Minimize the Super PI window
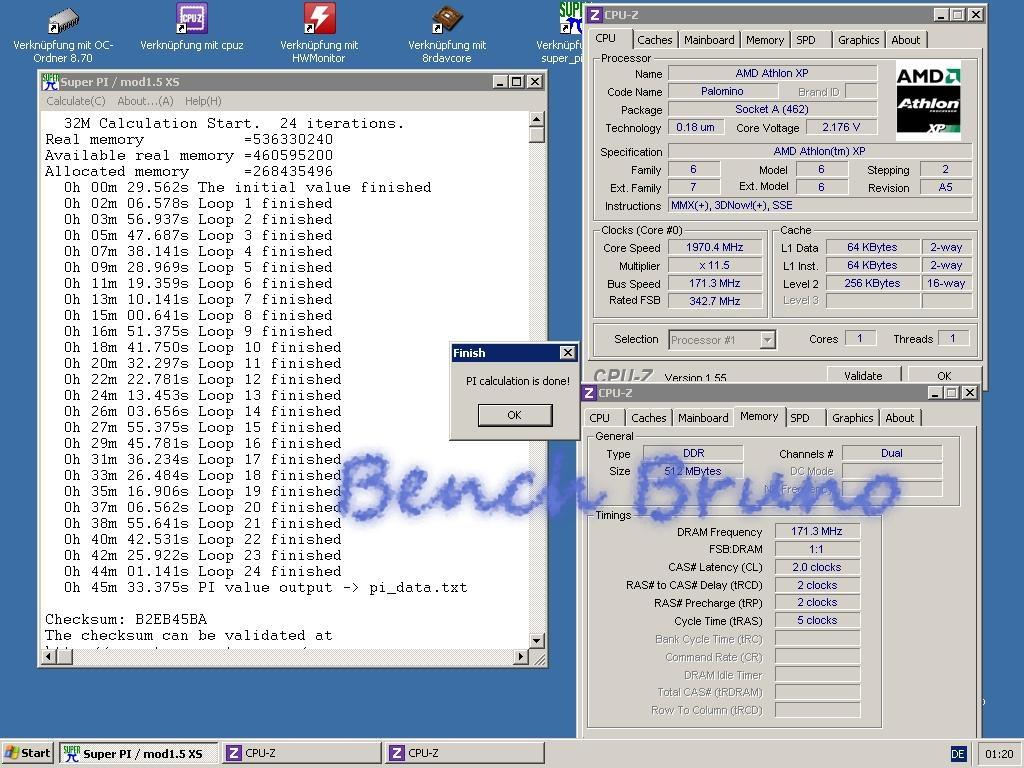 point(500,82)
